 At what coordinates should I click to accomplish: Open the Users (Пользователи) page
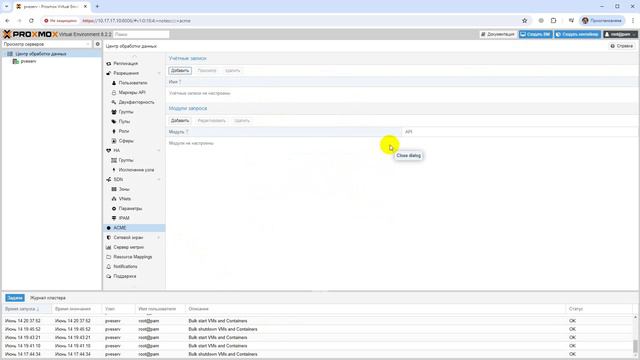pyautogui.click(x=134, y=83)
